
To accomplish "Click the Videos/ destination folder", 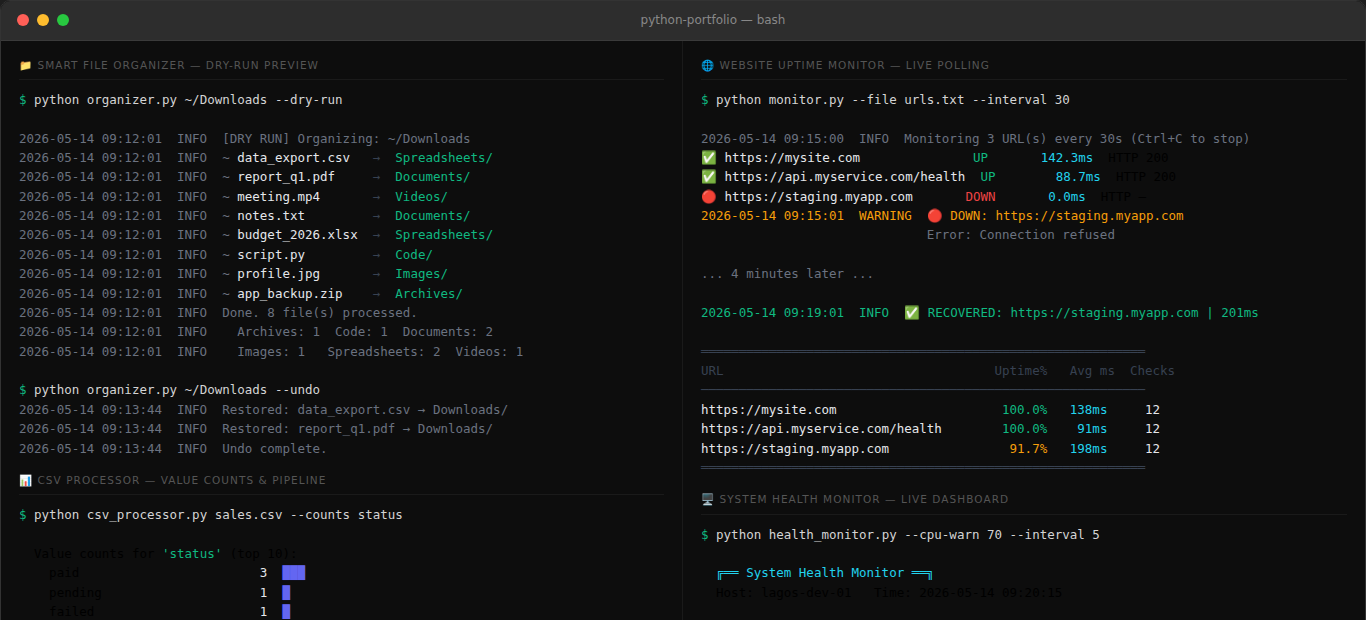I will click(x=421, y=197).
